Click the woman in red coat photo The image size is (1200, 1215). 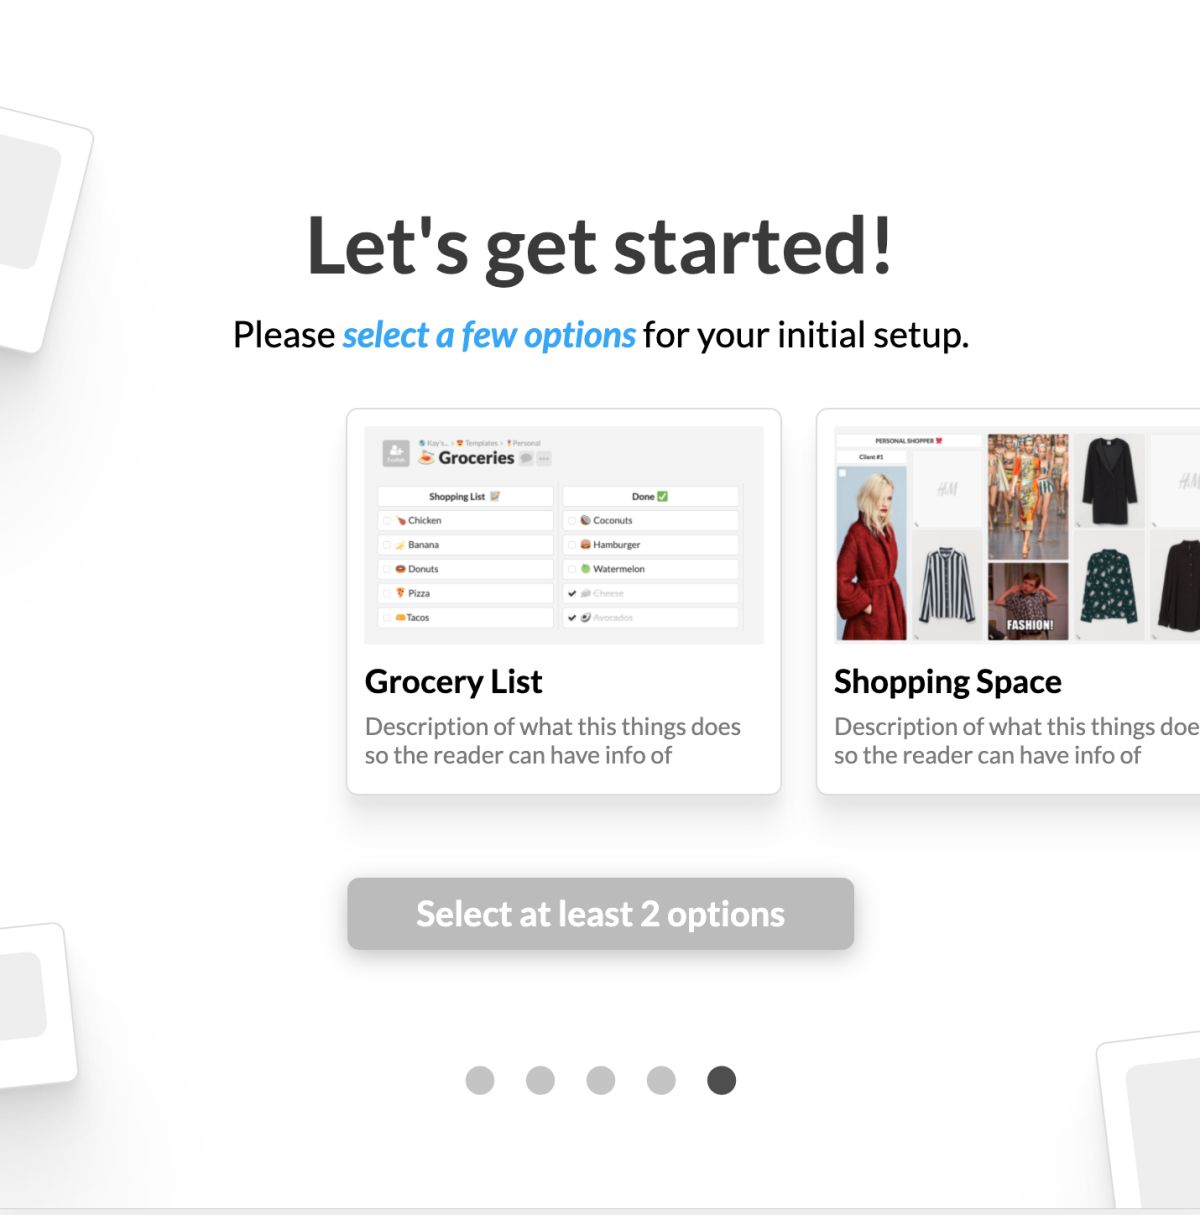(x=871, y=552)
